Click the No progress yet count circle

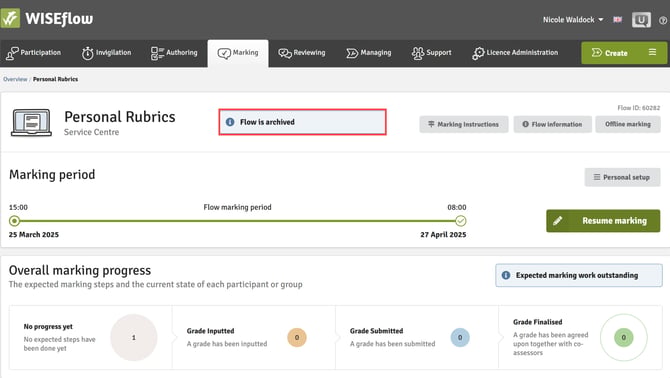134,337
